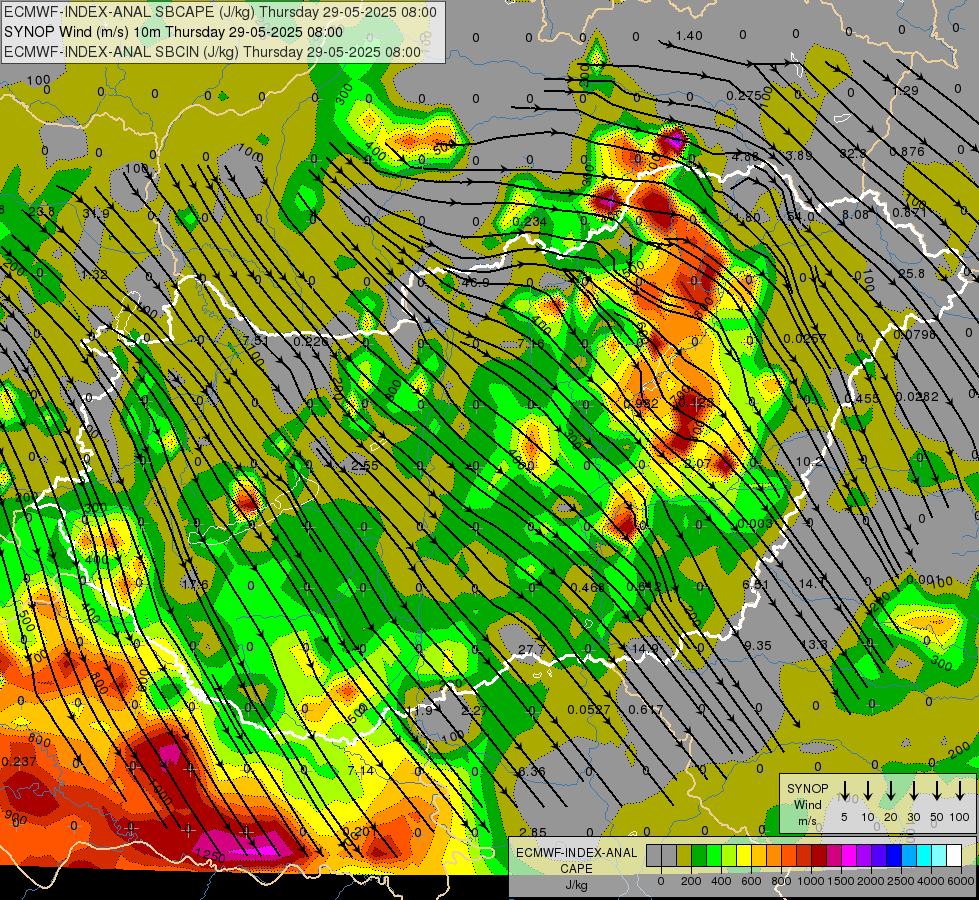Pick the bright magenta swatch after the 1500 tick
Screen dimensions: 979x900
pos(849,855)
